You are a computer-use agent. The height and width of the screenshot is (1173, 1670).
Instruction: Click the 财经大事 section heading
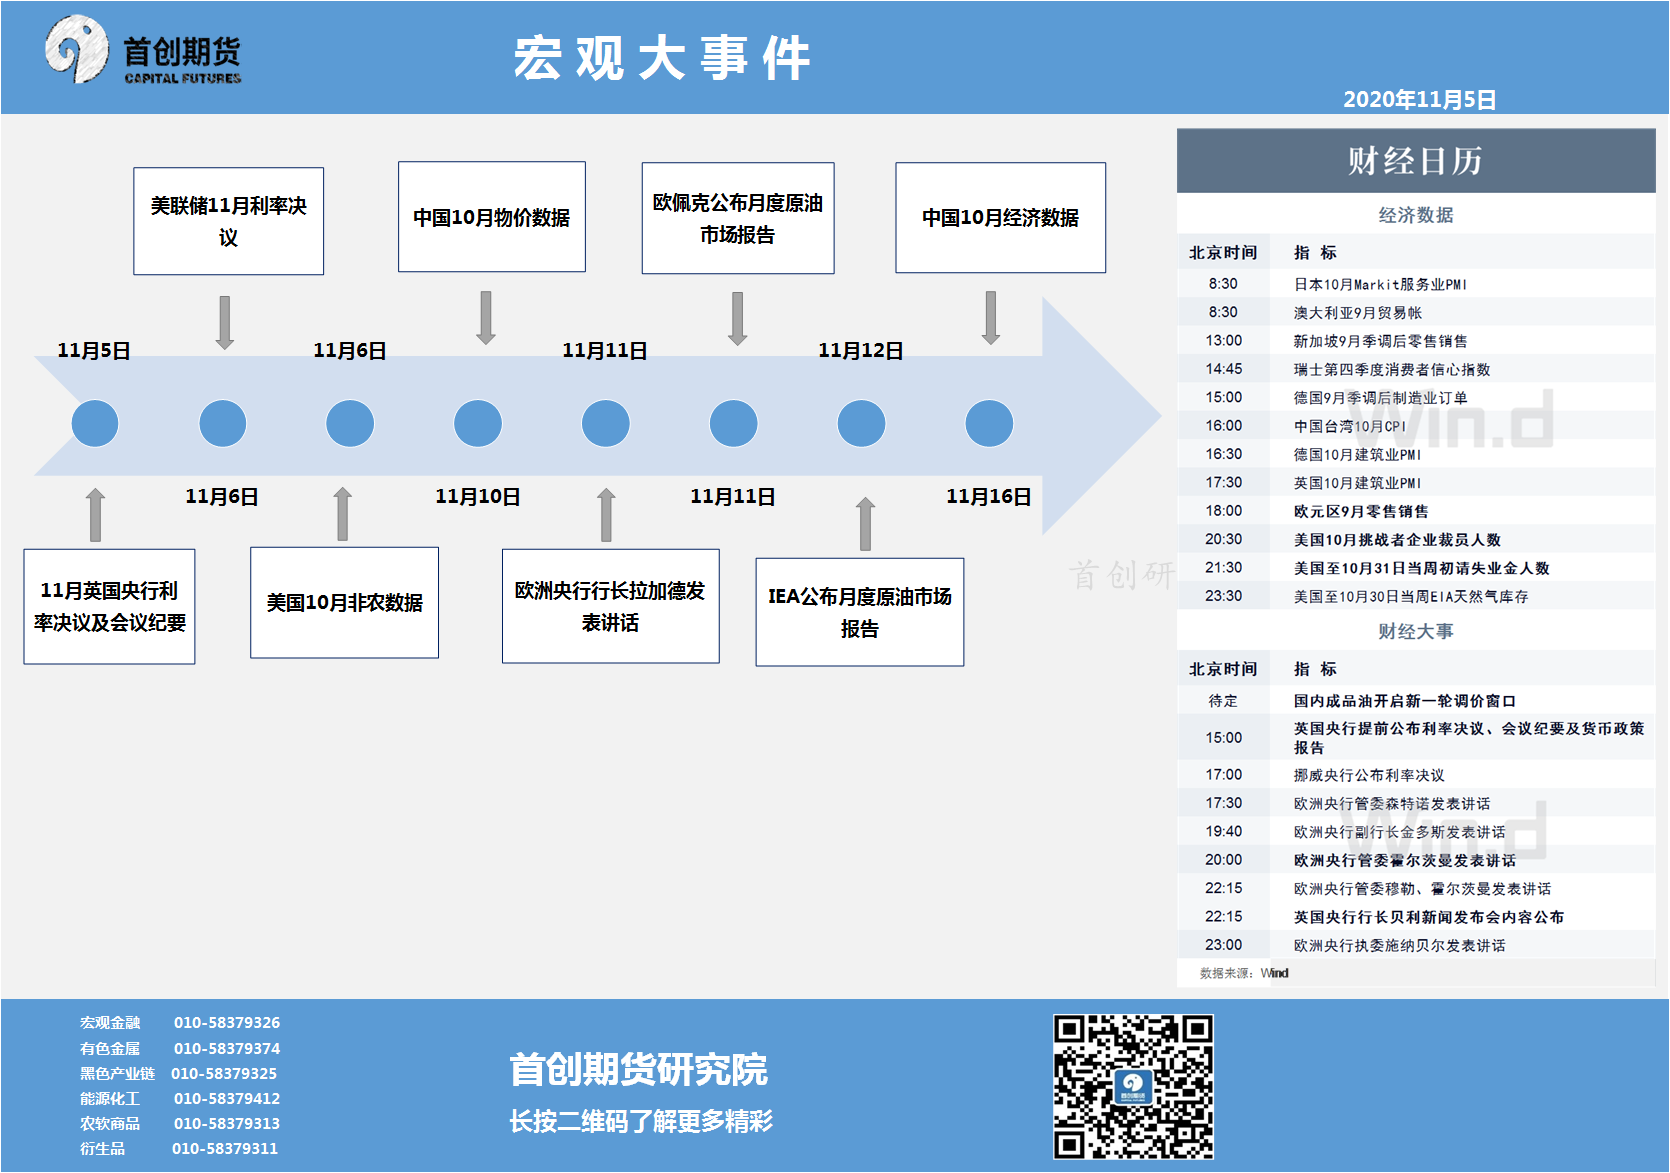1416,631
